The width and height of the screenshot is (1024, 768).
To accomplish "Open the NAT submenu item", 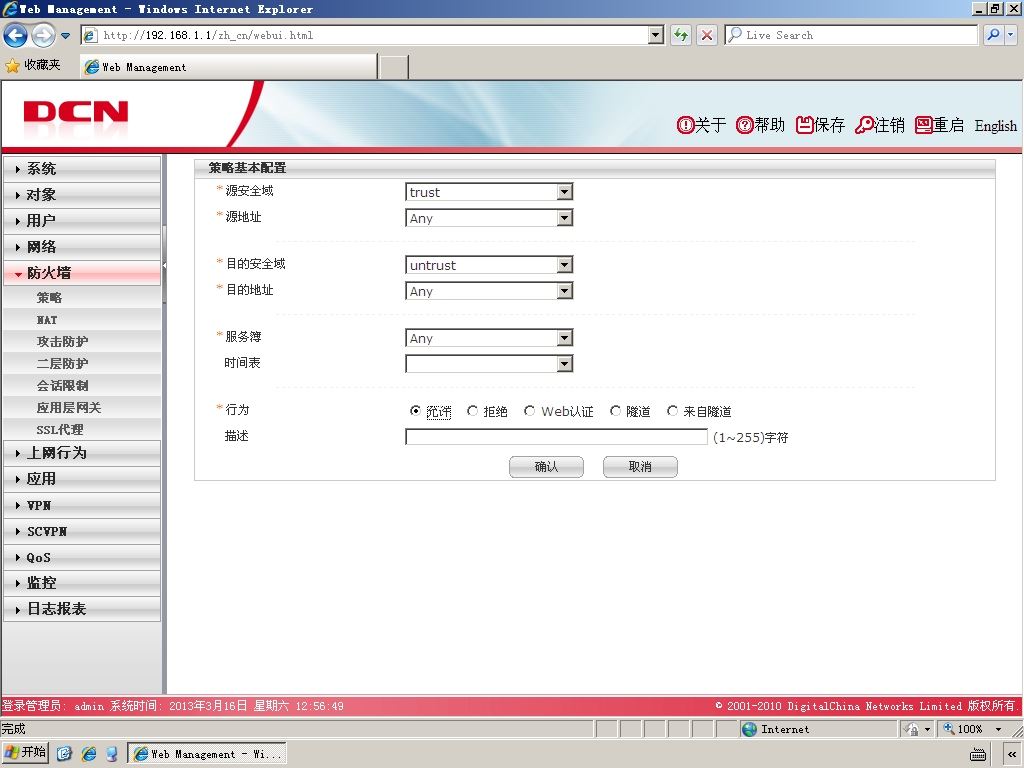I will click(47, 320).
